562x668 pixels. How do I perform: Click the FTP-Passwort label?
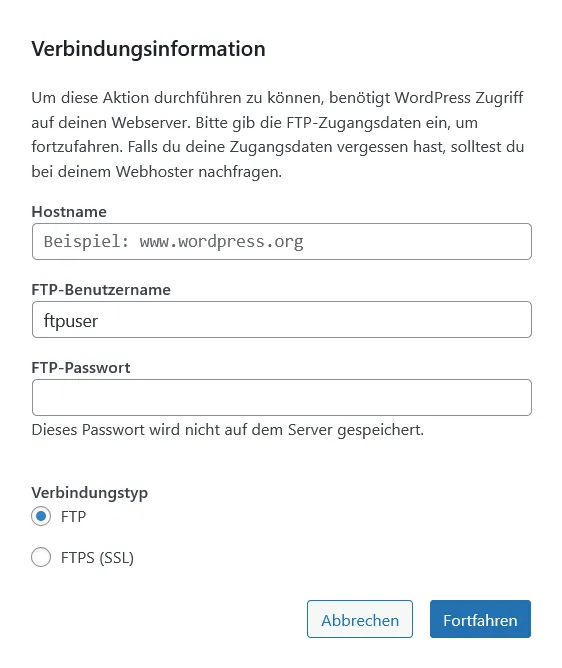(x=81, y=368)
